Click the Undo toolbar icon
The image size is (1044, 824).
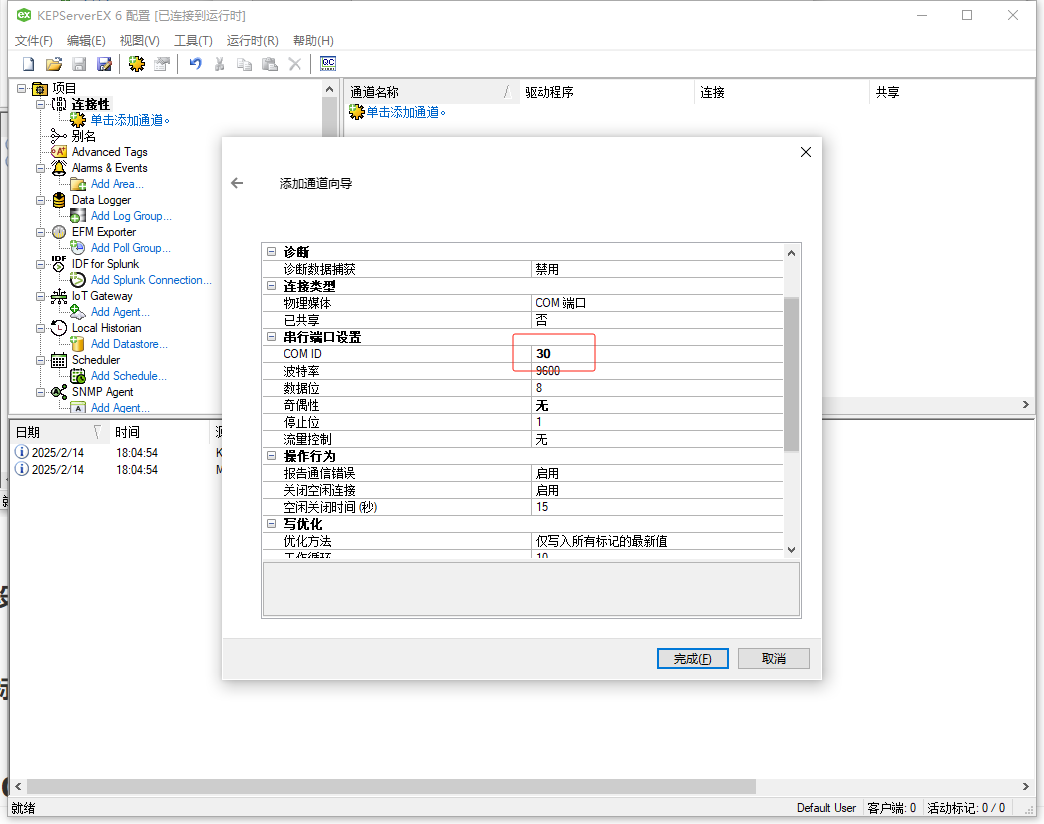click(x=195, y=64)
